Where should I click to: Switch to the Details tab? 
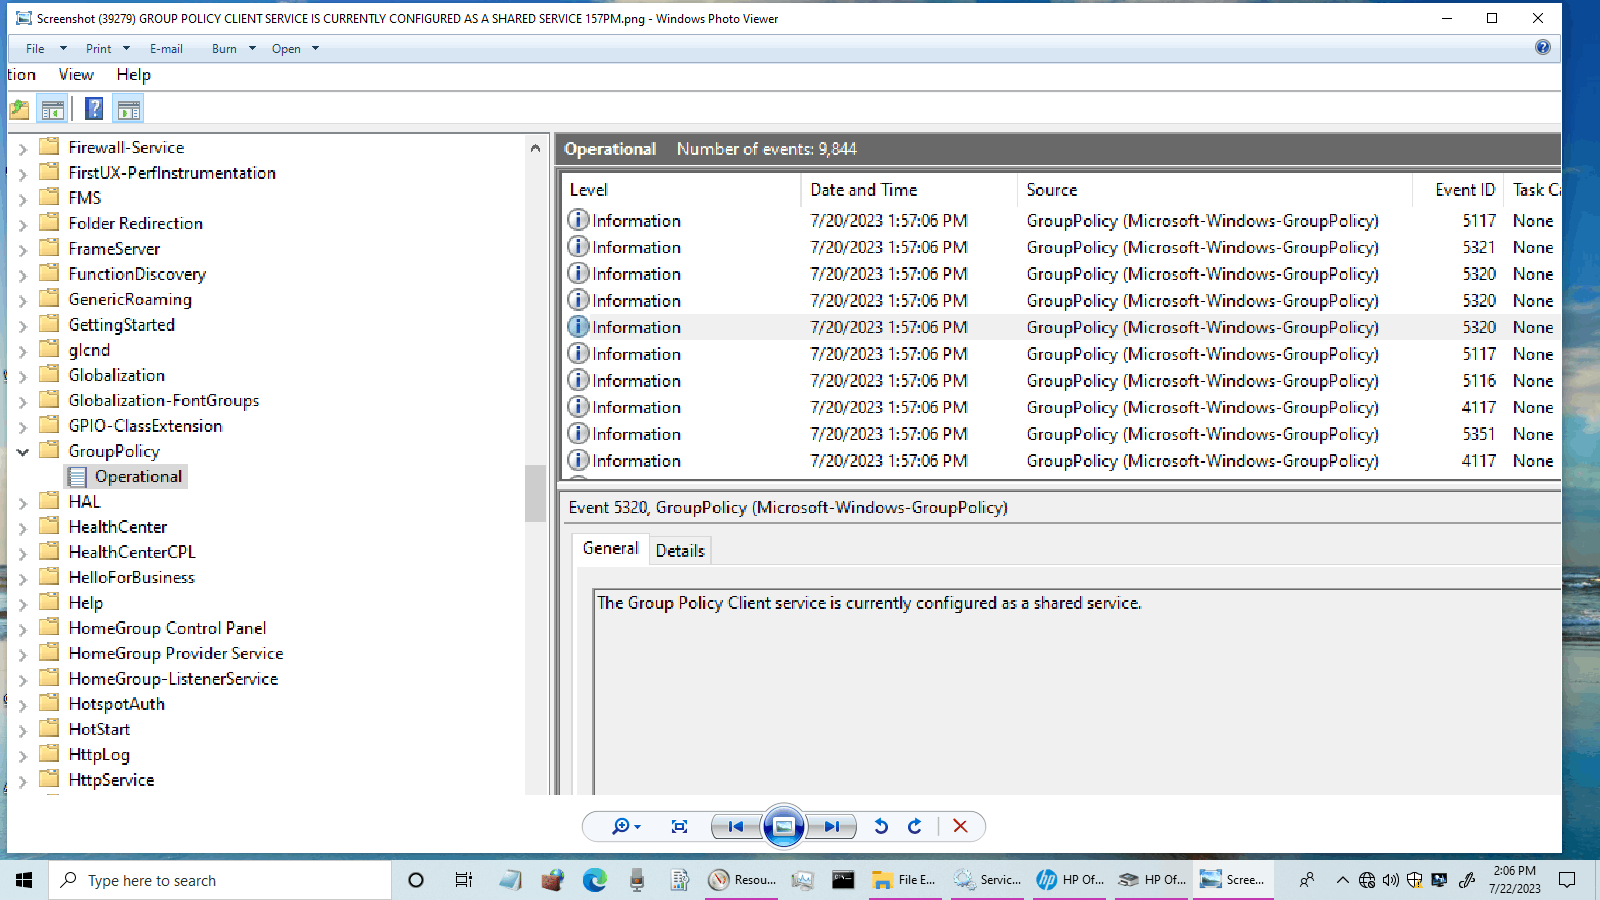coord(680,550)
